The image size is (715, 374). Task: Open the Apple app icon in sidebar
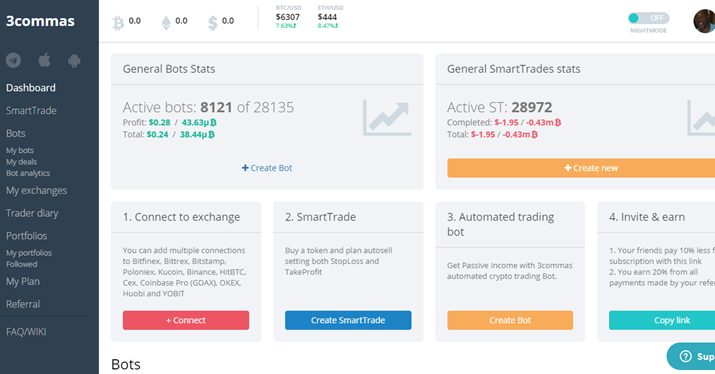pos(44,60)
